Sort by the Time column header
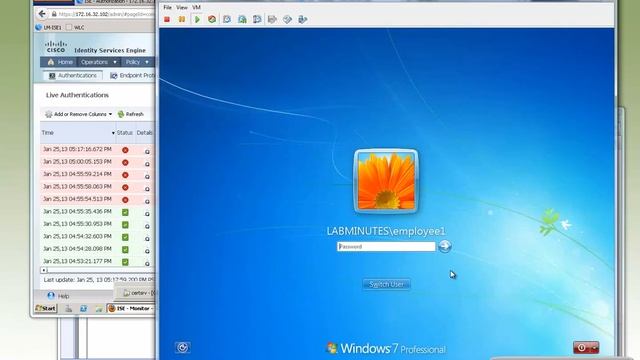The height and width of the screenshot is (360, 640). [x=78, y=133]
